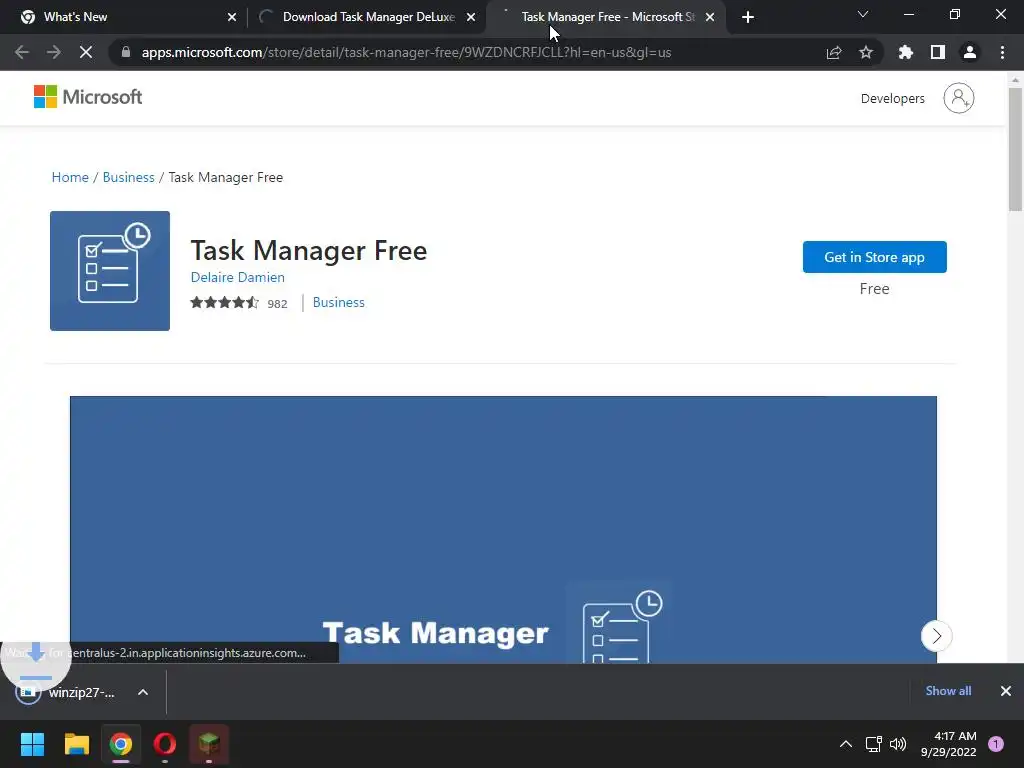This screenshot has width=1024, height=768.
Task: Click Get in Store app button
Action: (874, 257)
